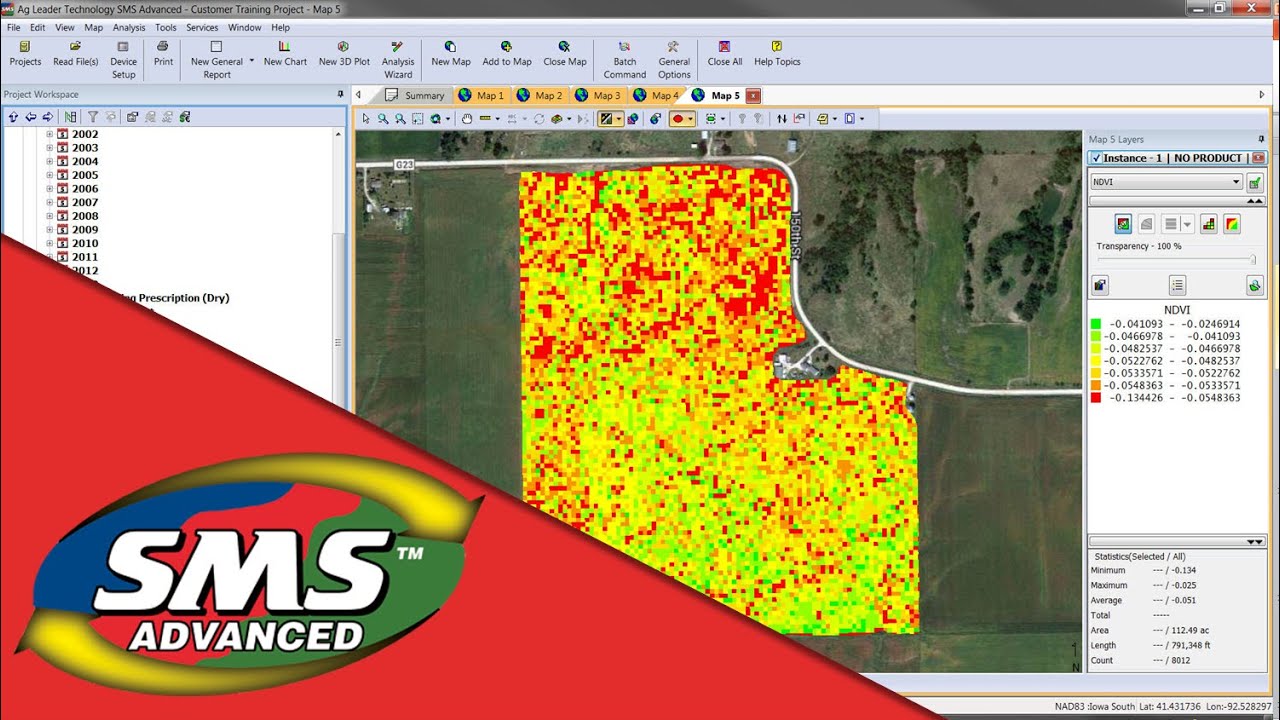Select the pan hand tool
The width and height of the screenshot is (1280, 720).
[466, 118]
